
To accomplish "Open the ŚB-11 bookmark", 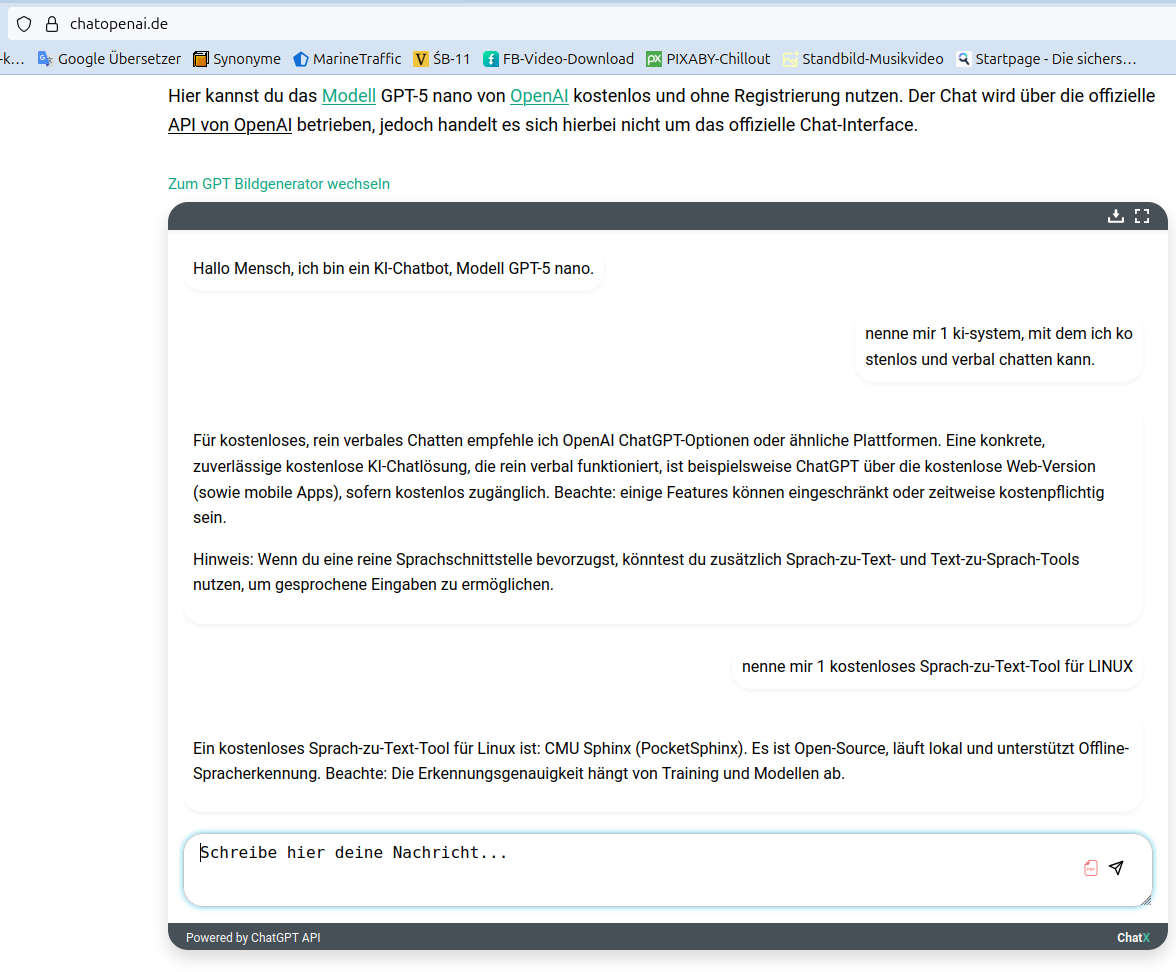I will pyautogui.click(x=442, y=59).
